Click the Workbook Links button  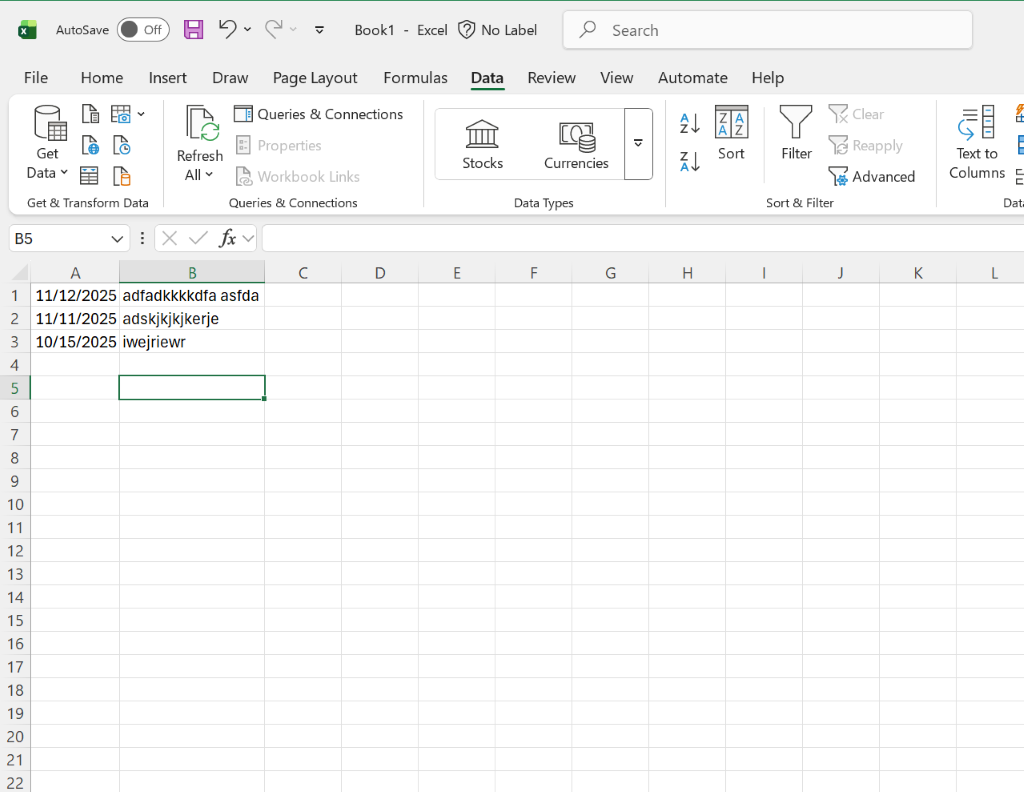(x=297, y=176)
